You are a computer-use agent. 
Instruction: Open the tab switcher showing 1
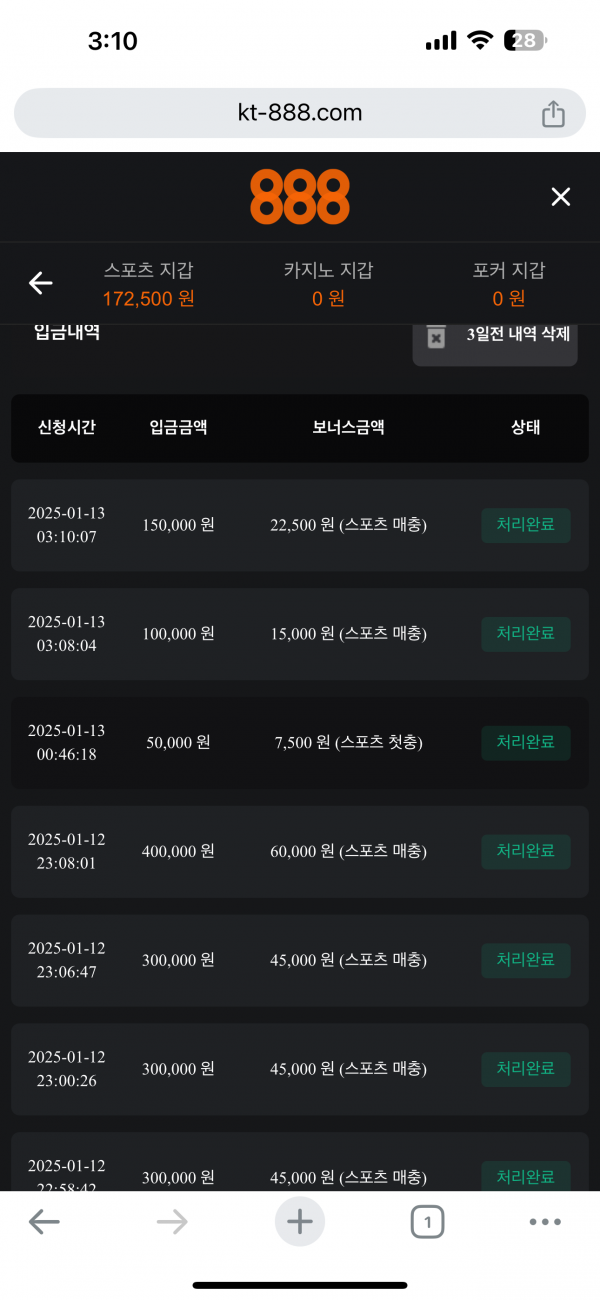(x=427, y=1221)
